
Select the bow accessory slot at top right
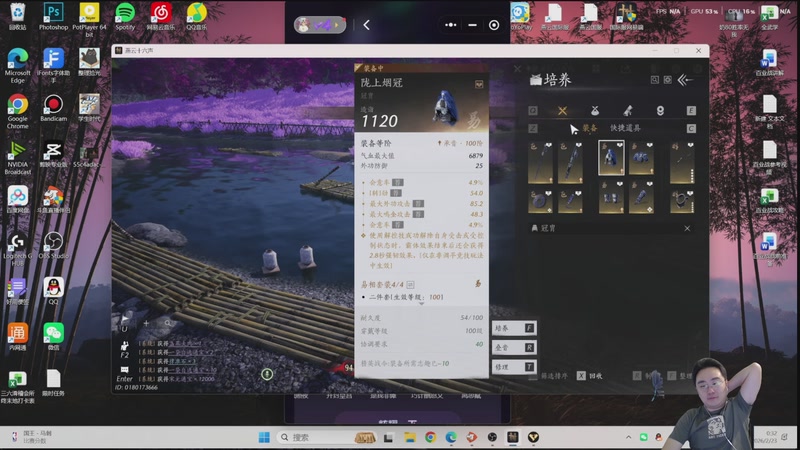coord(682,163)
